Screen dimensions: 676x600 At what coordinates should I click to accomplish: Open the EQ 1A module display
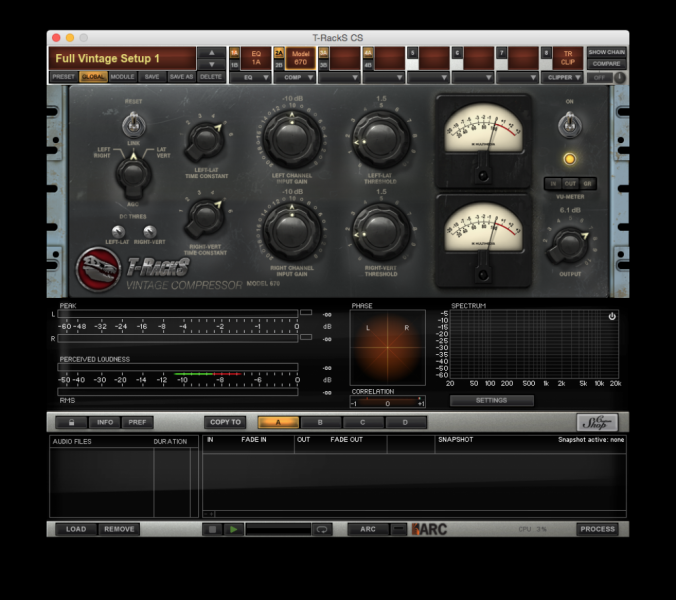tap(256, 58)
